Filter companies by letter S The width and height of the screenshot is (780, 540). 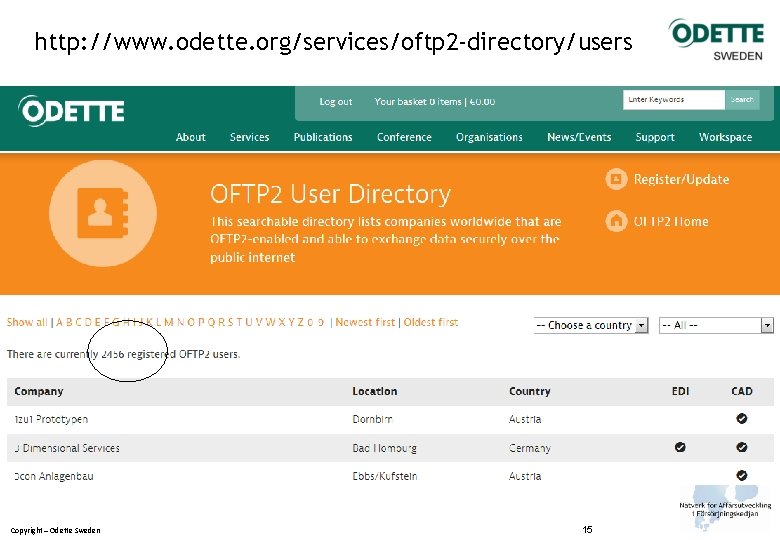tap(229, 322)
